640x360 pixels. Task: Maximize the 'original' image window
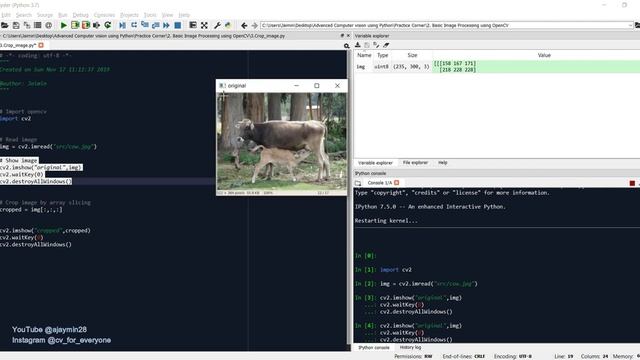(x=317, y=86)
